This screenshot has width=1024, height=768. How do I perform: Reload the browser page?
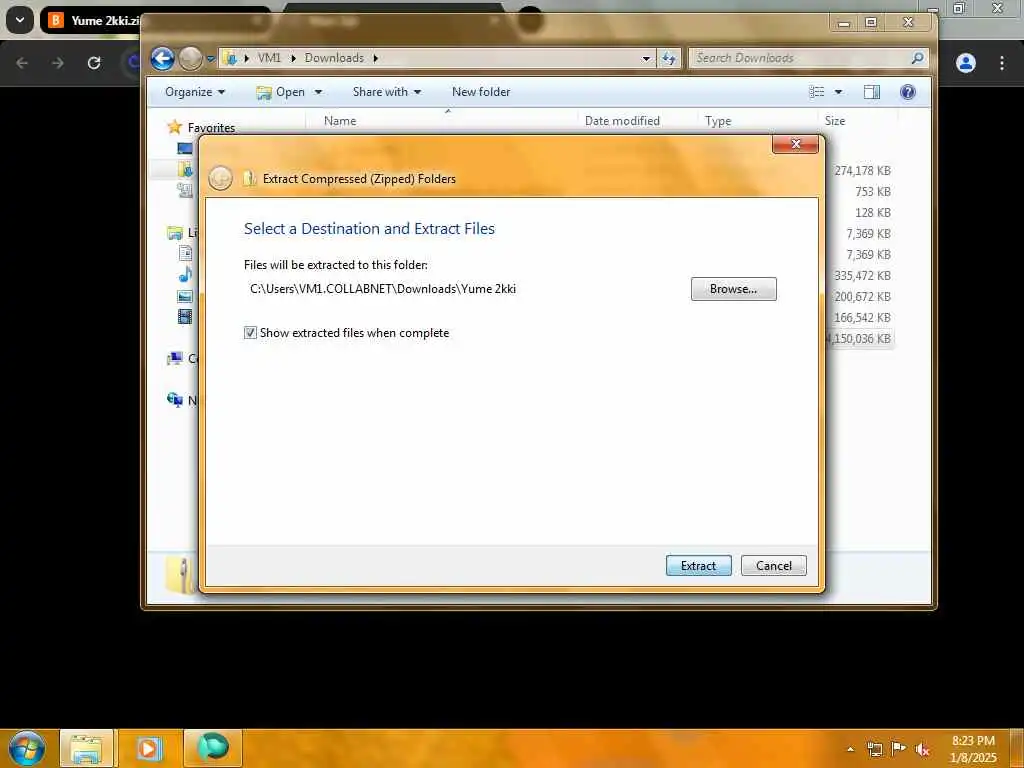[x=94, y=63]
